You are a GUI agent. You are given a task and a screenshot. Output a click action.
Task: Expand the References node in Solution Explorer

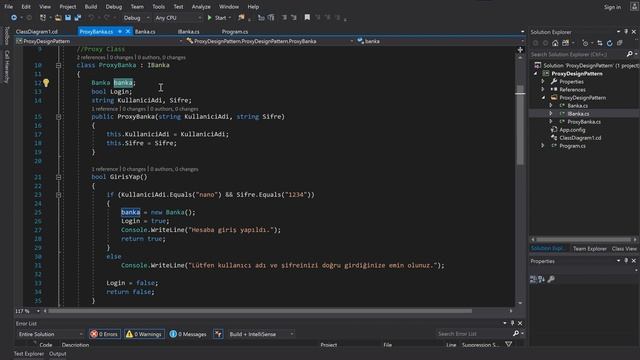tap(543, 89)
